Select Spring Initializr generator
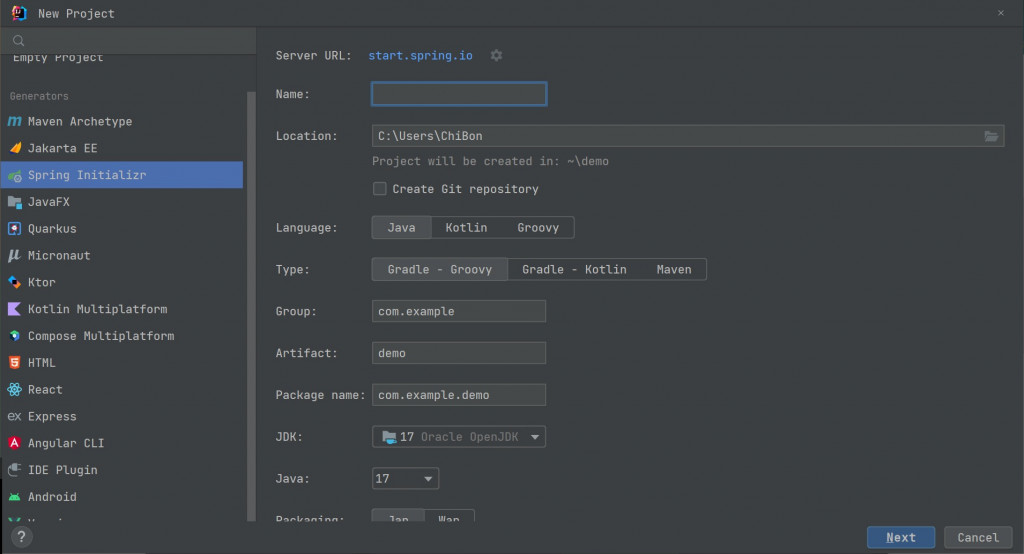The width and height of the screenshot is (1024, 554). click(x=122, y=175)
